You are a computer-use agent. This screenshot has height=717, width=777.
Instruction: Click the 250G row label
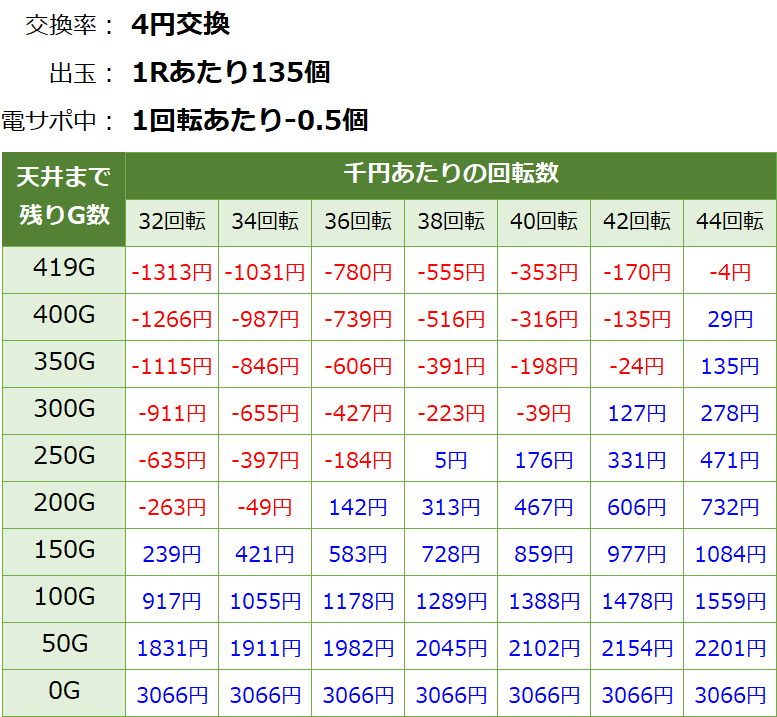(64, 457)
